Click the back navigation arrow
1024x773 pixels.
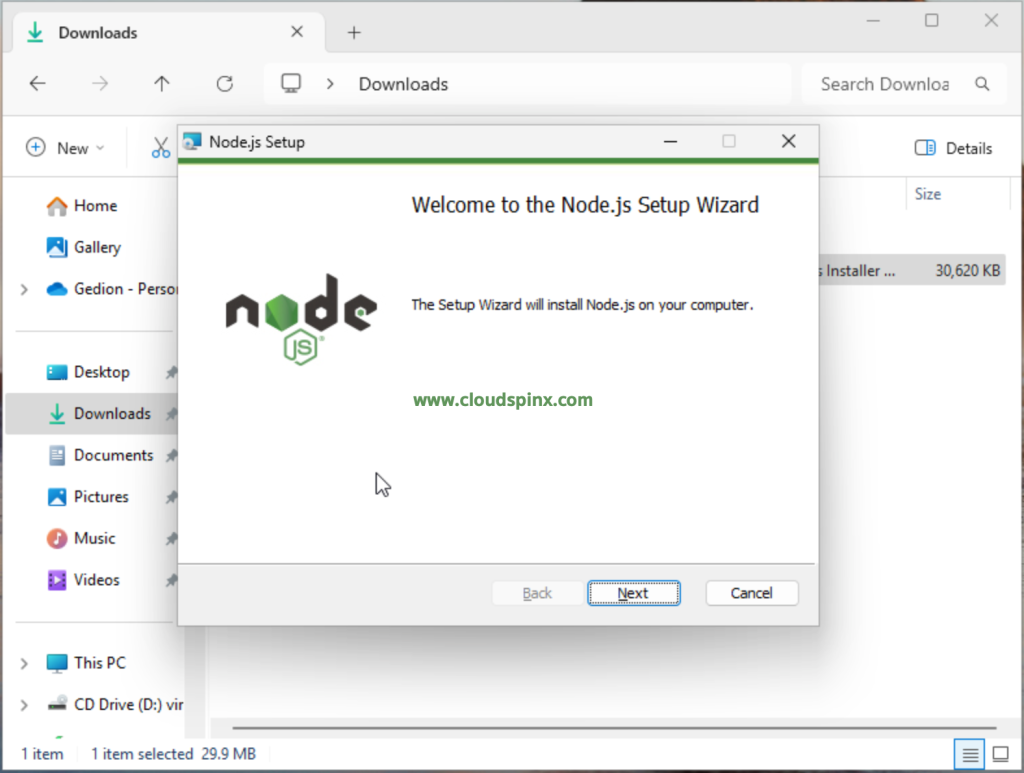[x=37, y=84]
